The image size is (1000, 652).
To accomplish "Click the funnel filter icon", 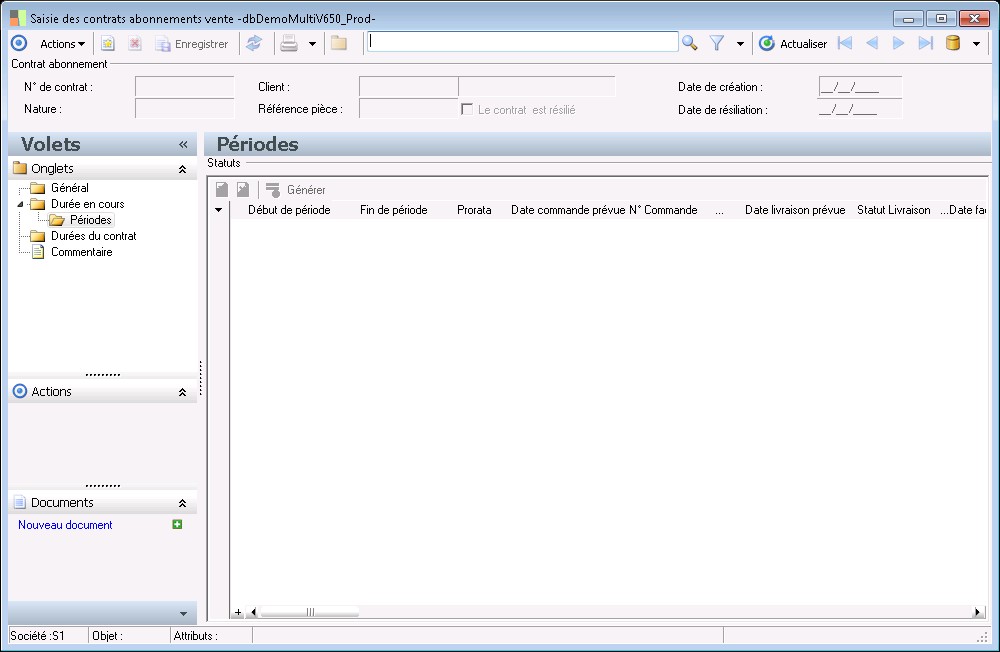I will [717, 43].
